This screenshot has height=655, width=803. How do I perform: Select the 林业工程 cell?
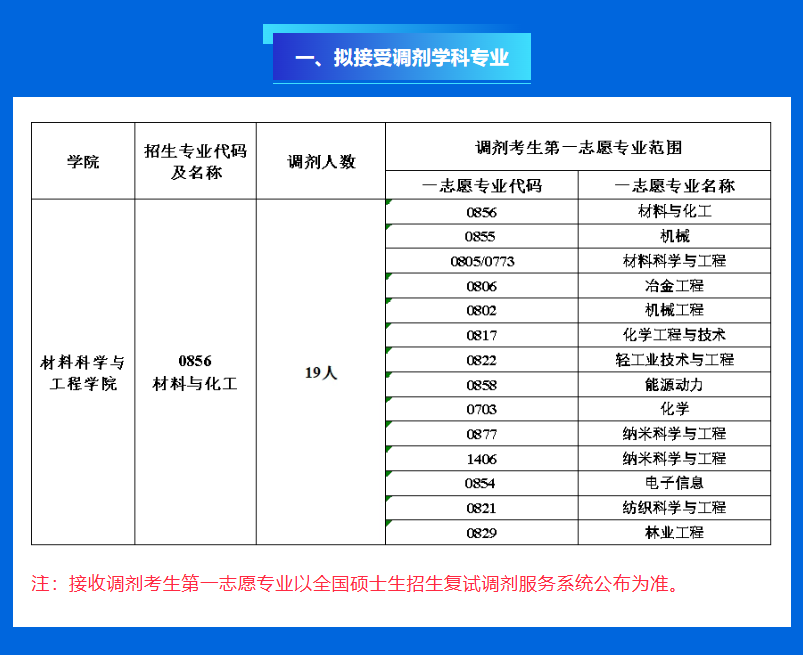(674, 533)
